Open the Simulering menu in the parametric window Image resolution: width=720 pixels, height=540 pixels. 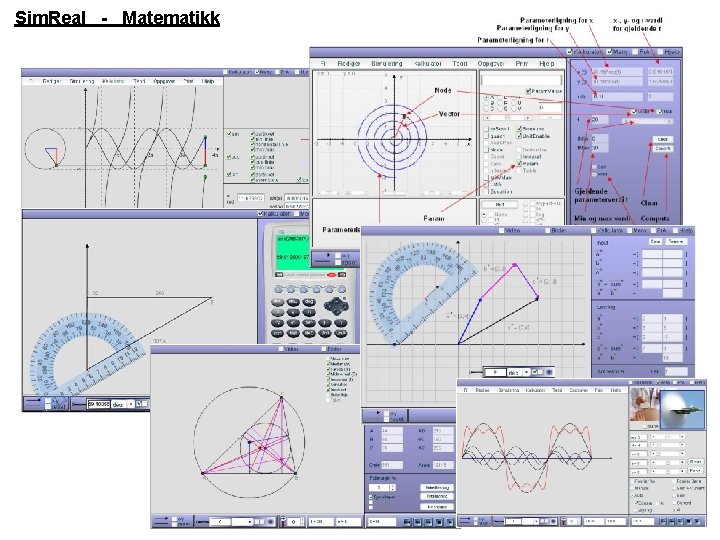tap(387, 63)
